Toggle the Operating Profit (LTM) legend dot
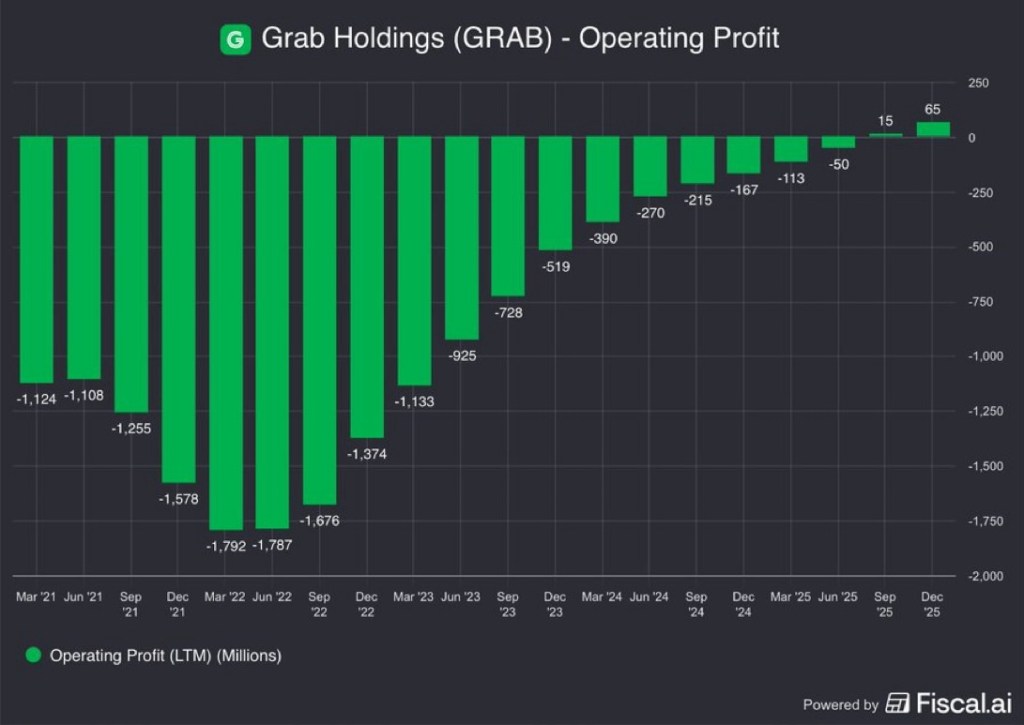The width and height of the screenshot is (1024, 725). [x=33, y=656]
